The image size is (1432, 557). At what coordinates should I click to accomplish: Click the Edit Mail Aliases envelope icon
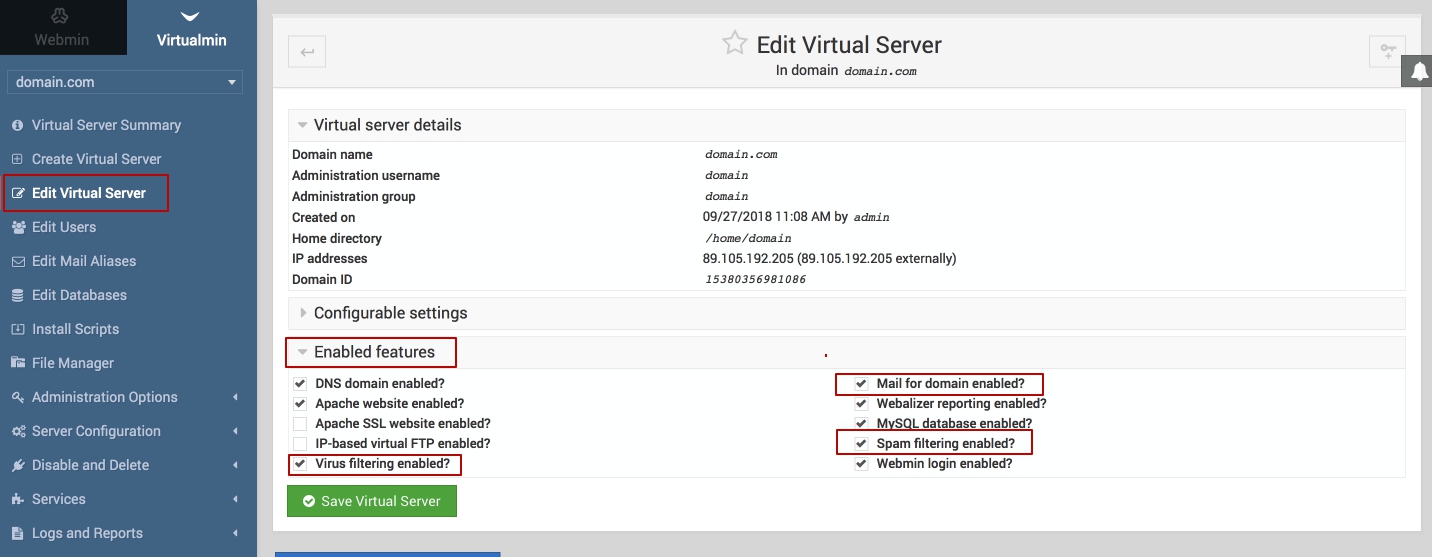(17, 261)
